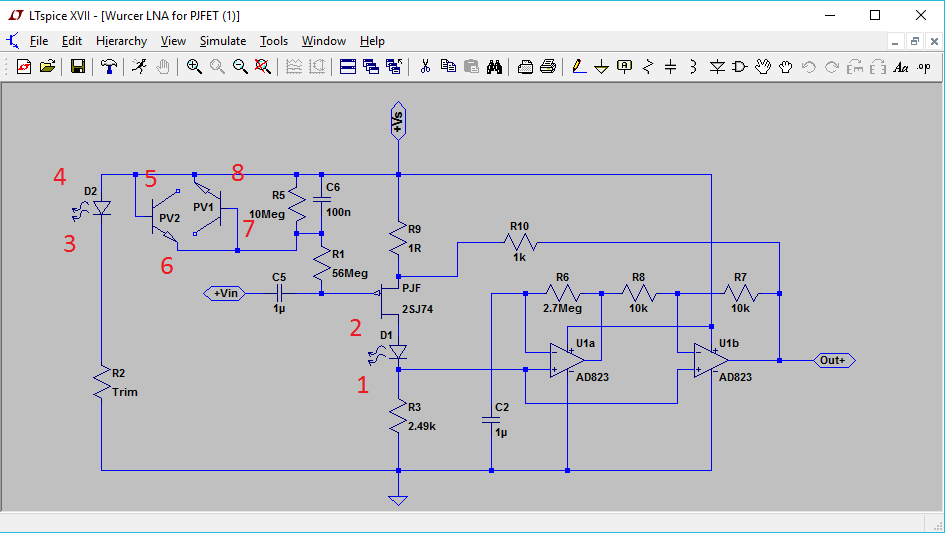Click the R6 2.7Meg value

pyautogui.click(x=562, y=308)
